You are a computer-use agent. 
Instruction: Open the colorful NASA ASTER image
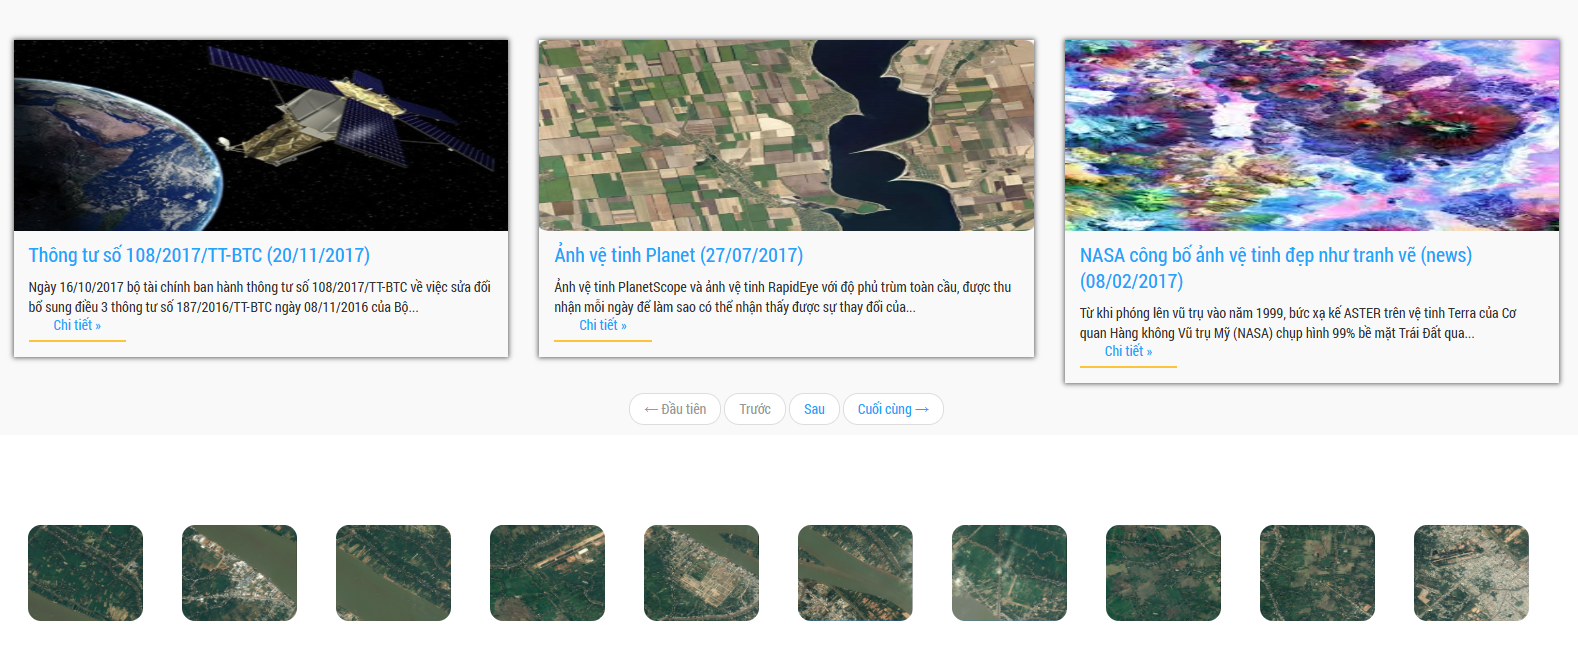1312,135
